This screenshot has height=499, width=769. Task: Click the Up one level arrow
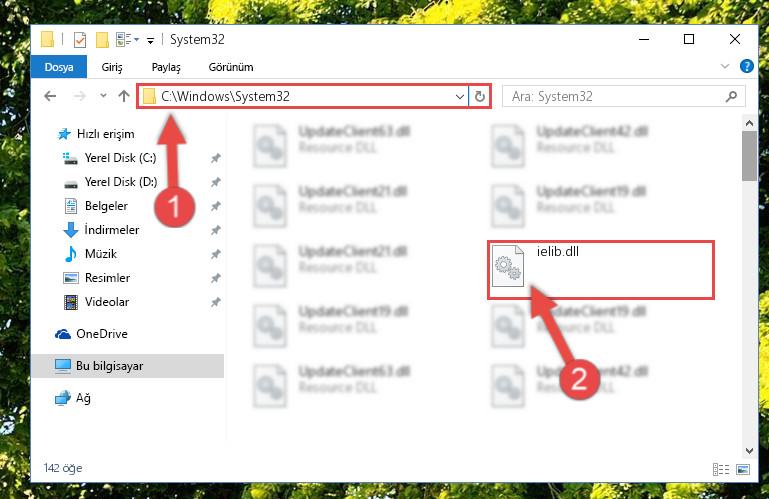(124, 96)
